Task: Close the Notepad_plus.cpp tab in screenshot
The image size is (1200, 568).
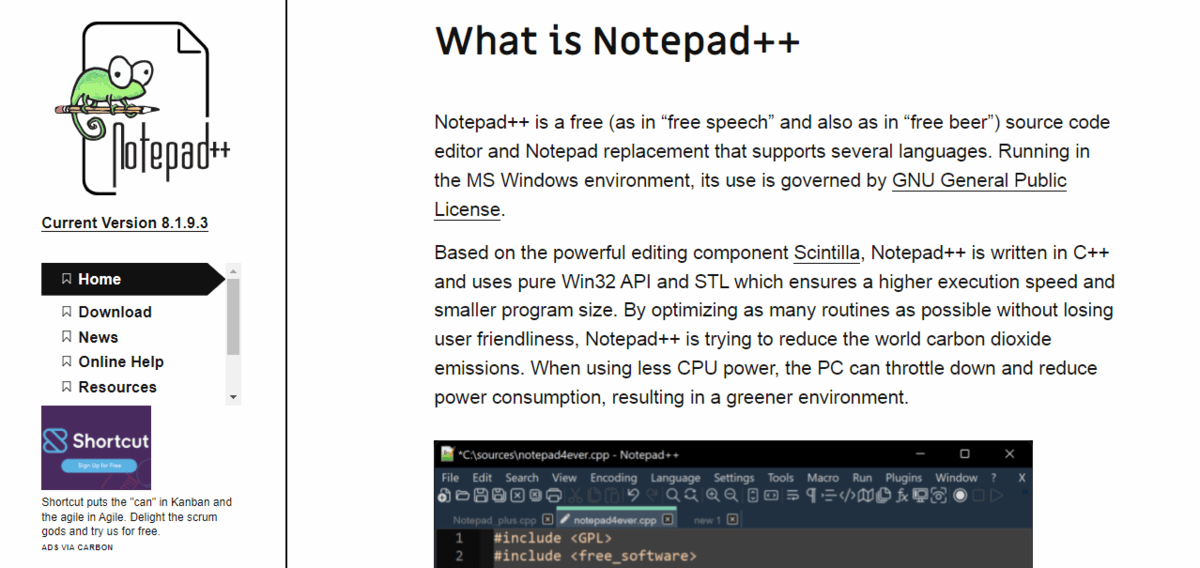Action: 547,519
